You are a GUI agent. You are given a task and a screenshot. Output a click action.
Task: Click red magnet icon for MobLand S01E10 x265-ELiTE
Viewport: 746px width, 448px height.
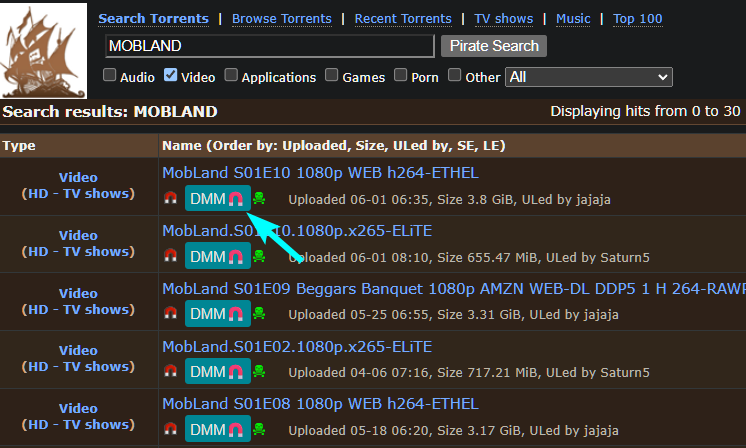(x=170, y=256)
